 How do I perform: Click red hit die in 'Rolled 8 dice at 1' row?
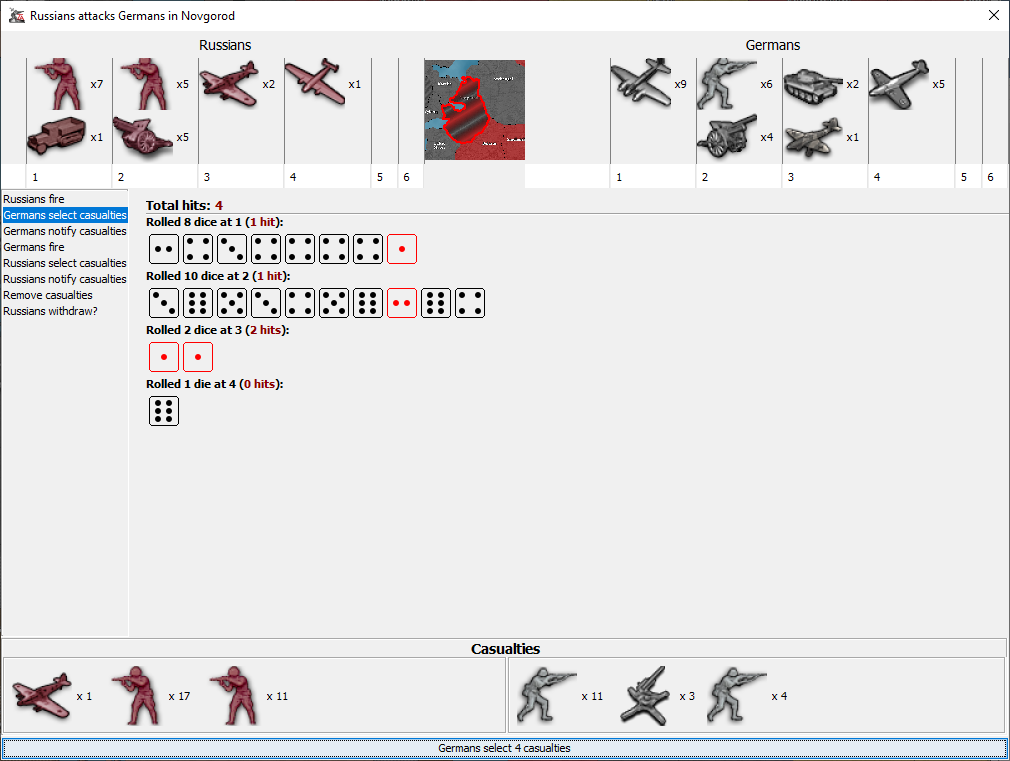(x=402, y=249)
